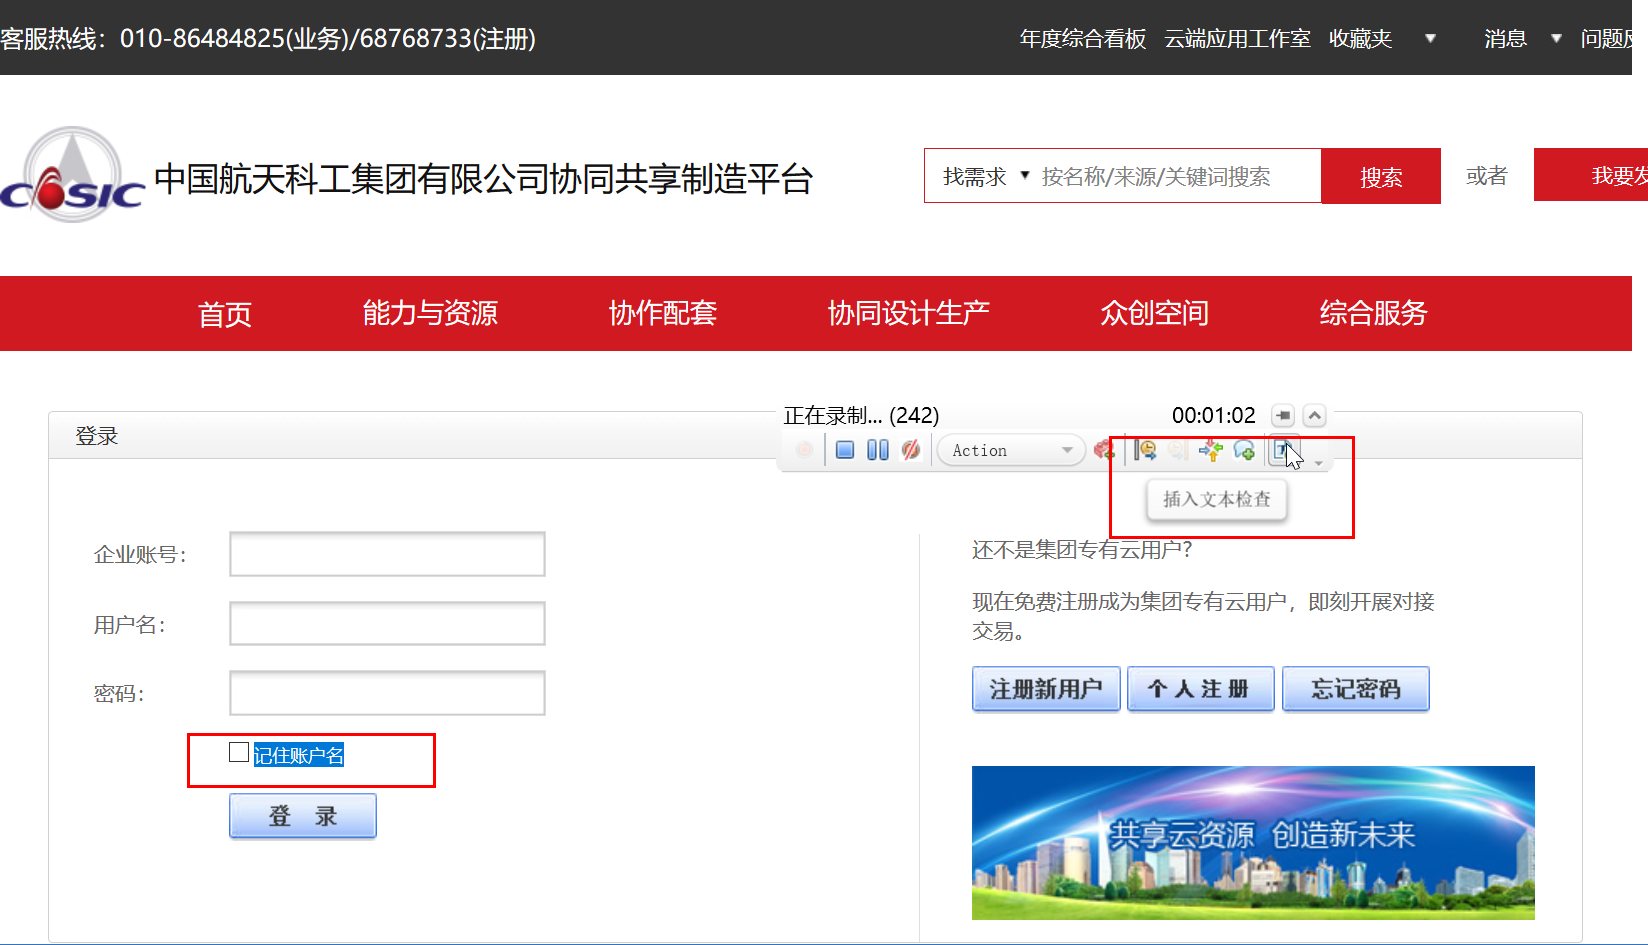
Task: Collapse the recording toolbar with up chevron
Action: [x=1315, y=415]
